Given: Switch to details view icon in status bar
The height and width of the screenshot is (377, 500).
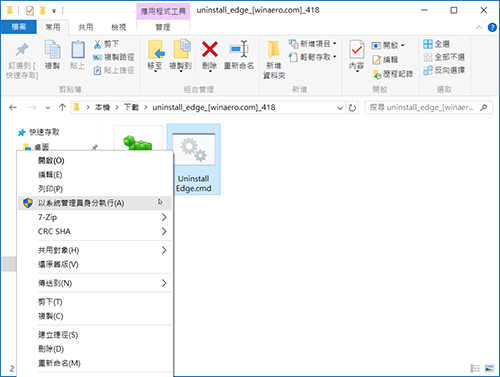Looking at the screenshot, I should click(475, 368).
